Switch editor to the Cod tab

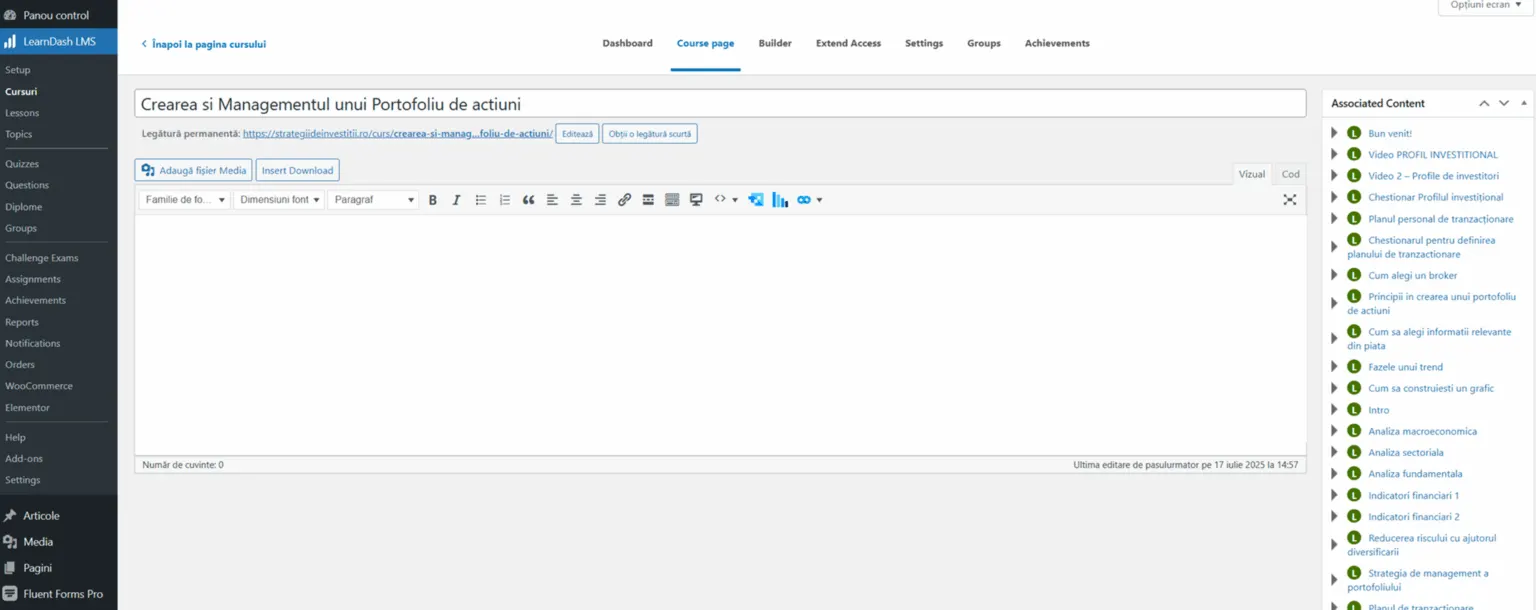tap(1291, 174)
